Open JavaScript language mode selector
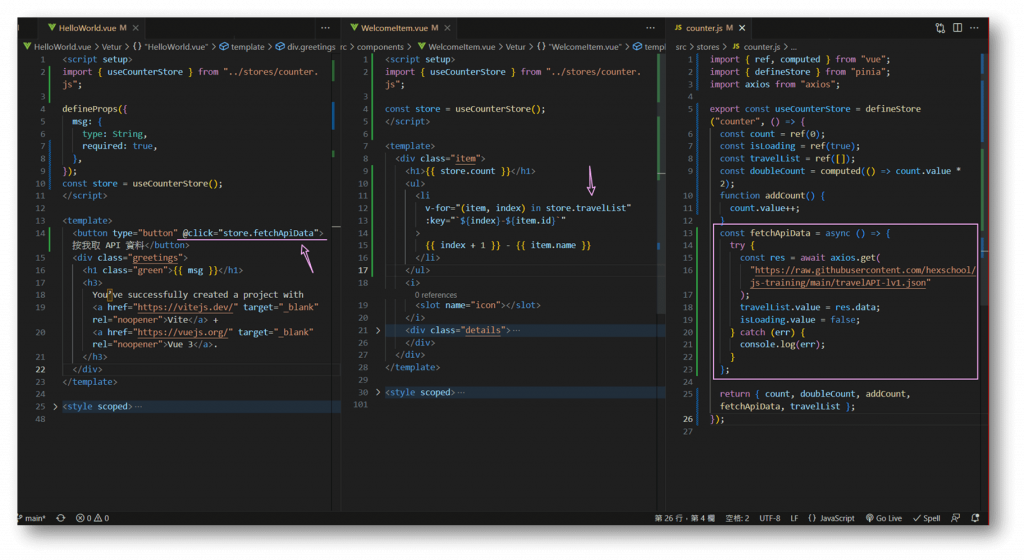Screen dimensions: 1024x560 [x=832, y=518]
